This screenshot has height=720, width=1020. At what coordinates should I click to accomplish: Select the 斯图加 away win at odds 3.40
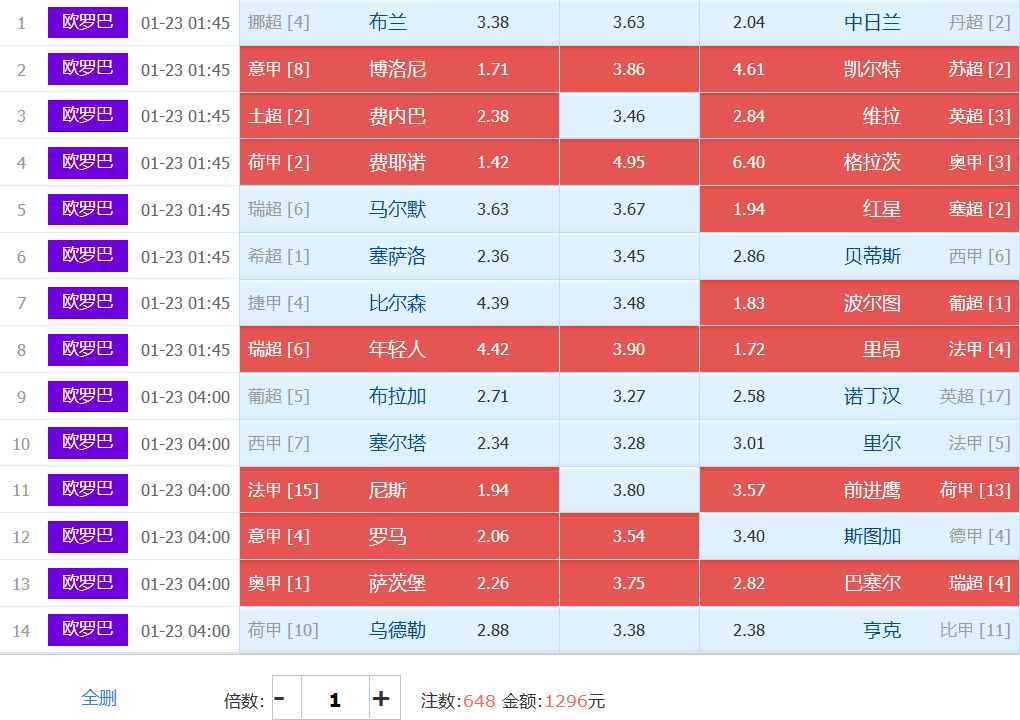point(859,537)
